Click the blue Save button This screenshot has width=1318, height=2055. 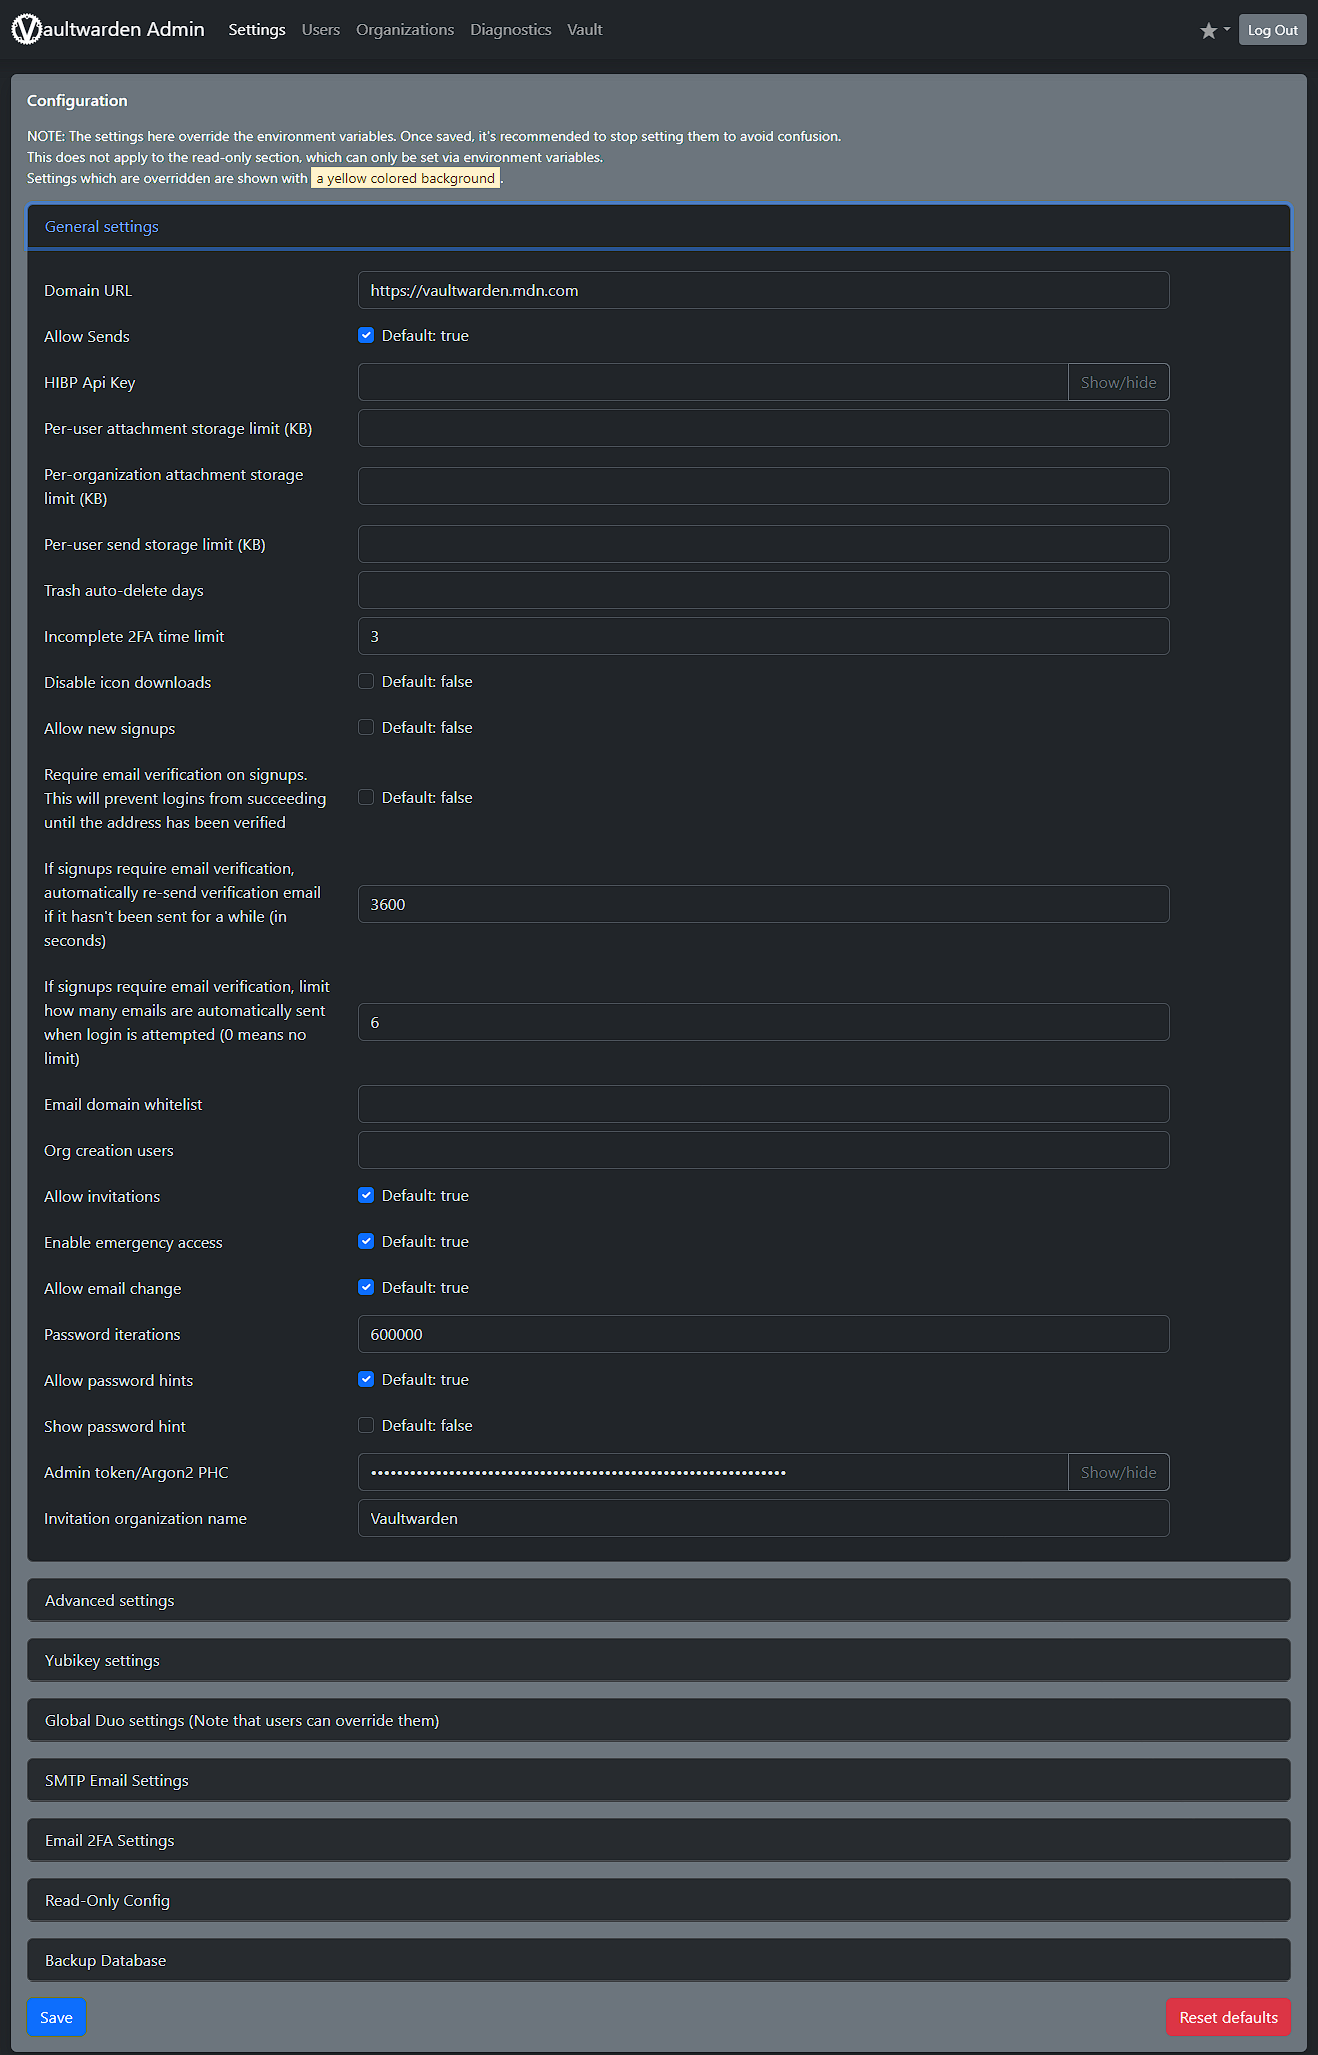pyautogui.click(x=56, y=2018)
